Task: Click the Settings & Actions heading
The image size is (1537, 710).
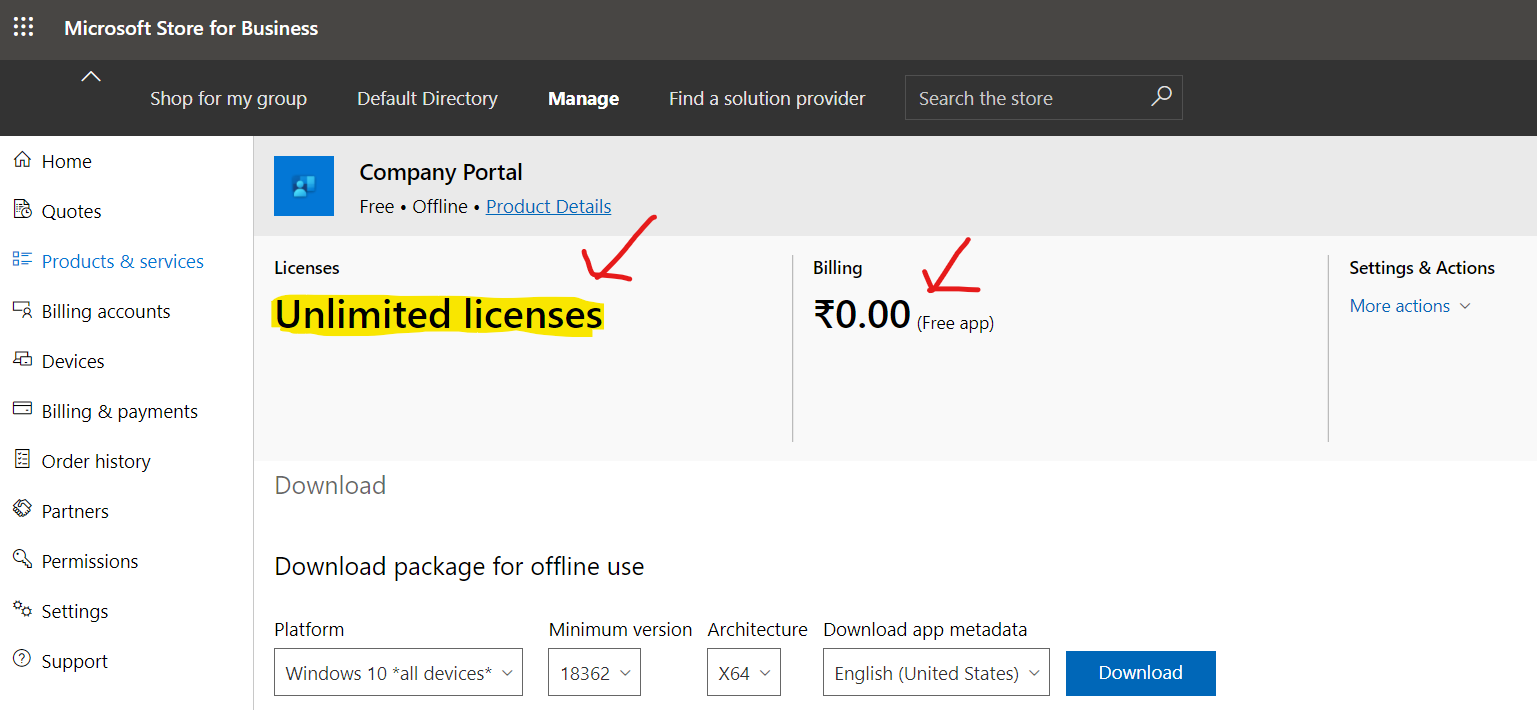Action: (1422, 268)
